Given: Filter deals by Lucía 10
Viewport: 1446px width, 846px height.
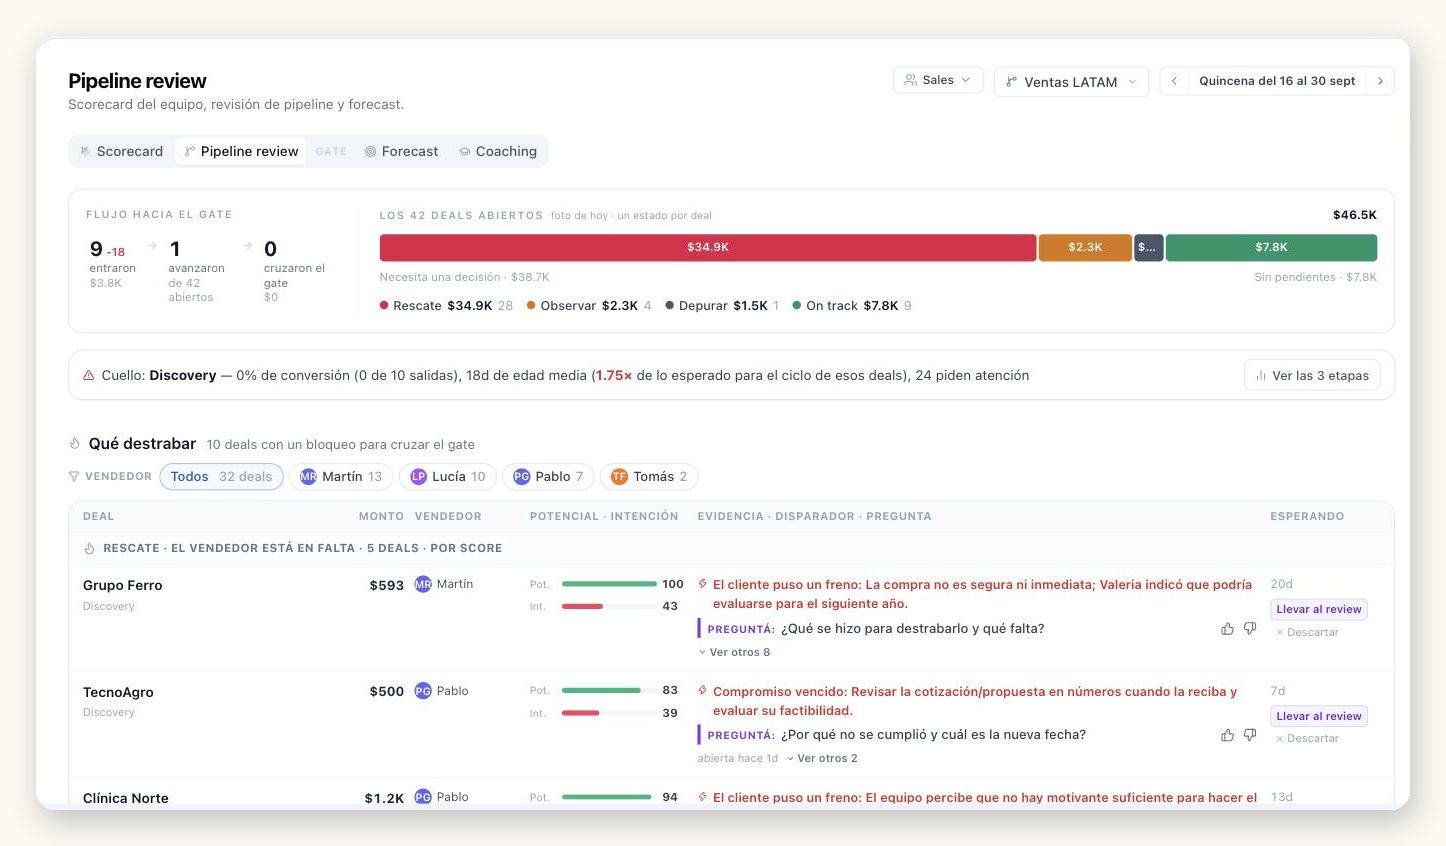Looking at the screenshot, I should pos(448,477).
